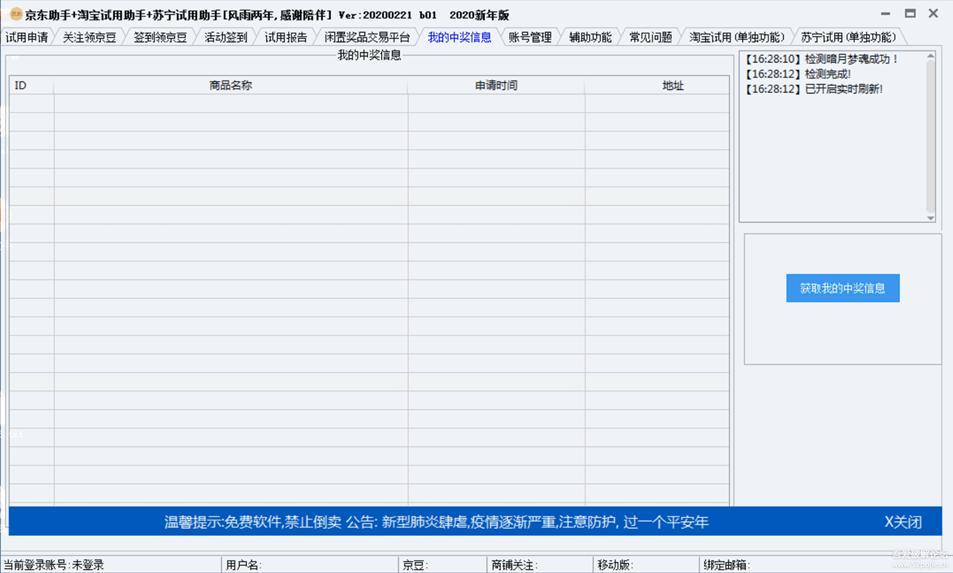The height and width of the screenshot is (573, 953).
Task: Click the ID column header
Action: pos(32,86)
